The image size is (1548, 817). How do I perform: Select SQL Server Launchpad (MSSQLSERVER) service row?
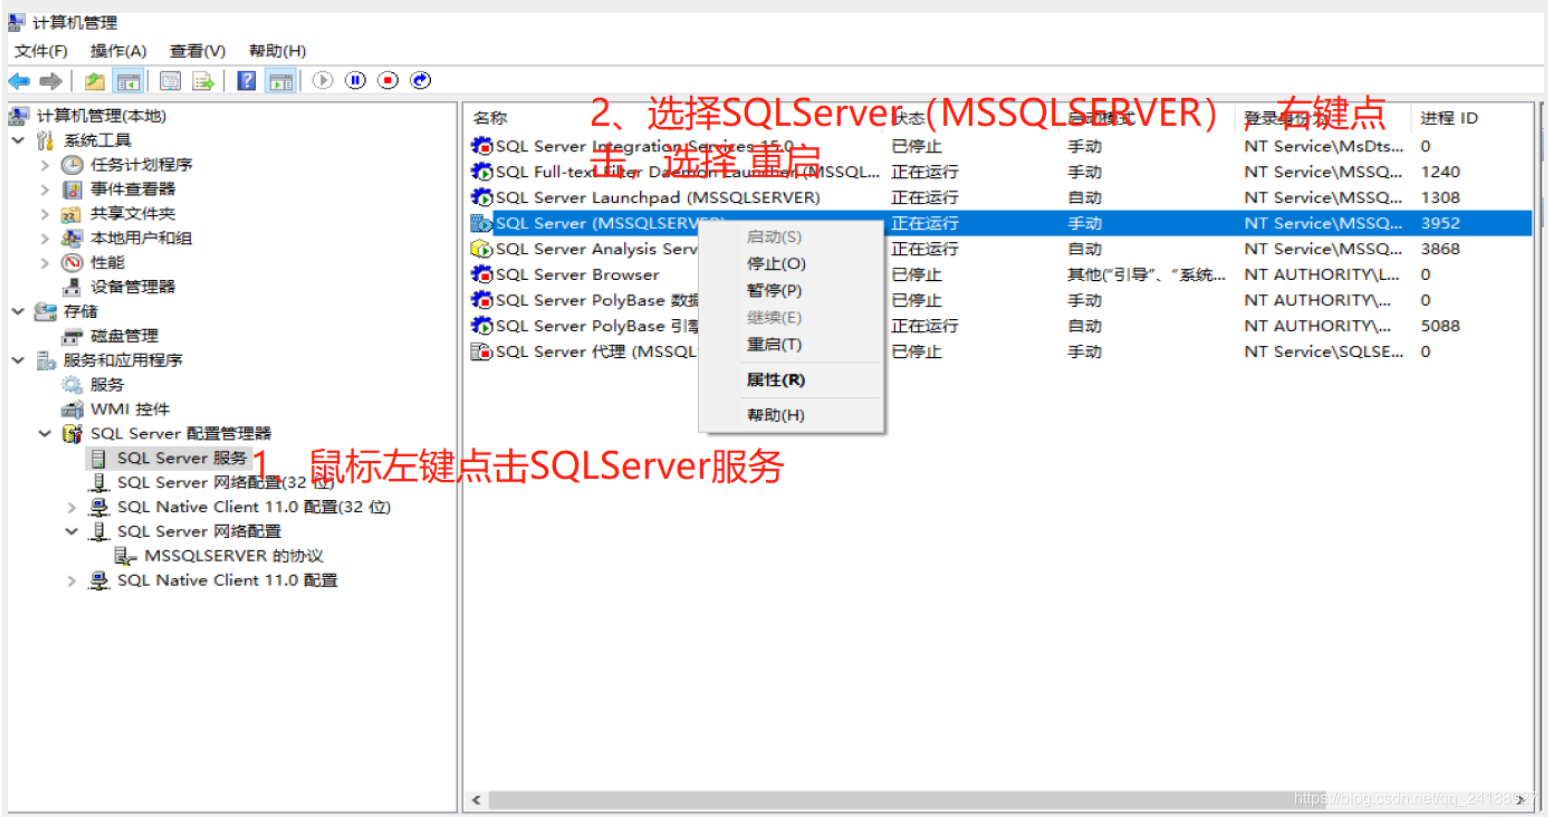[x=1000, y=198]
